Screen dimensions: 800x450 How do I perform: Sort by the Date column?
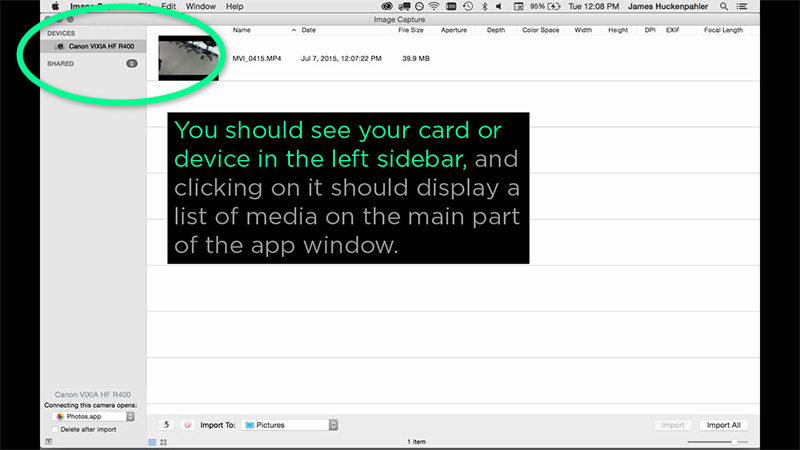coord(308,30)
